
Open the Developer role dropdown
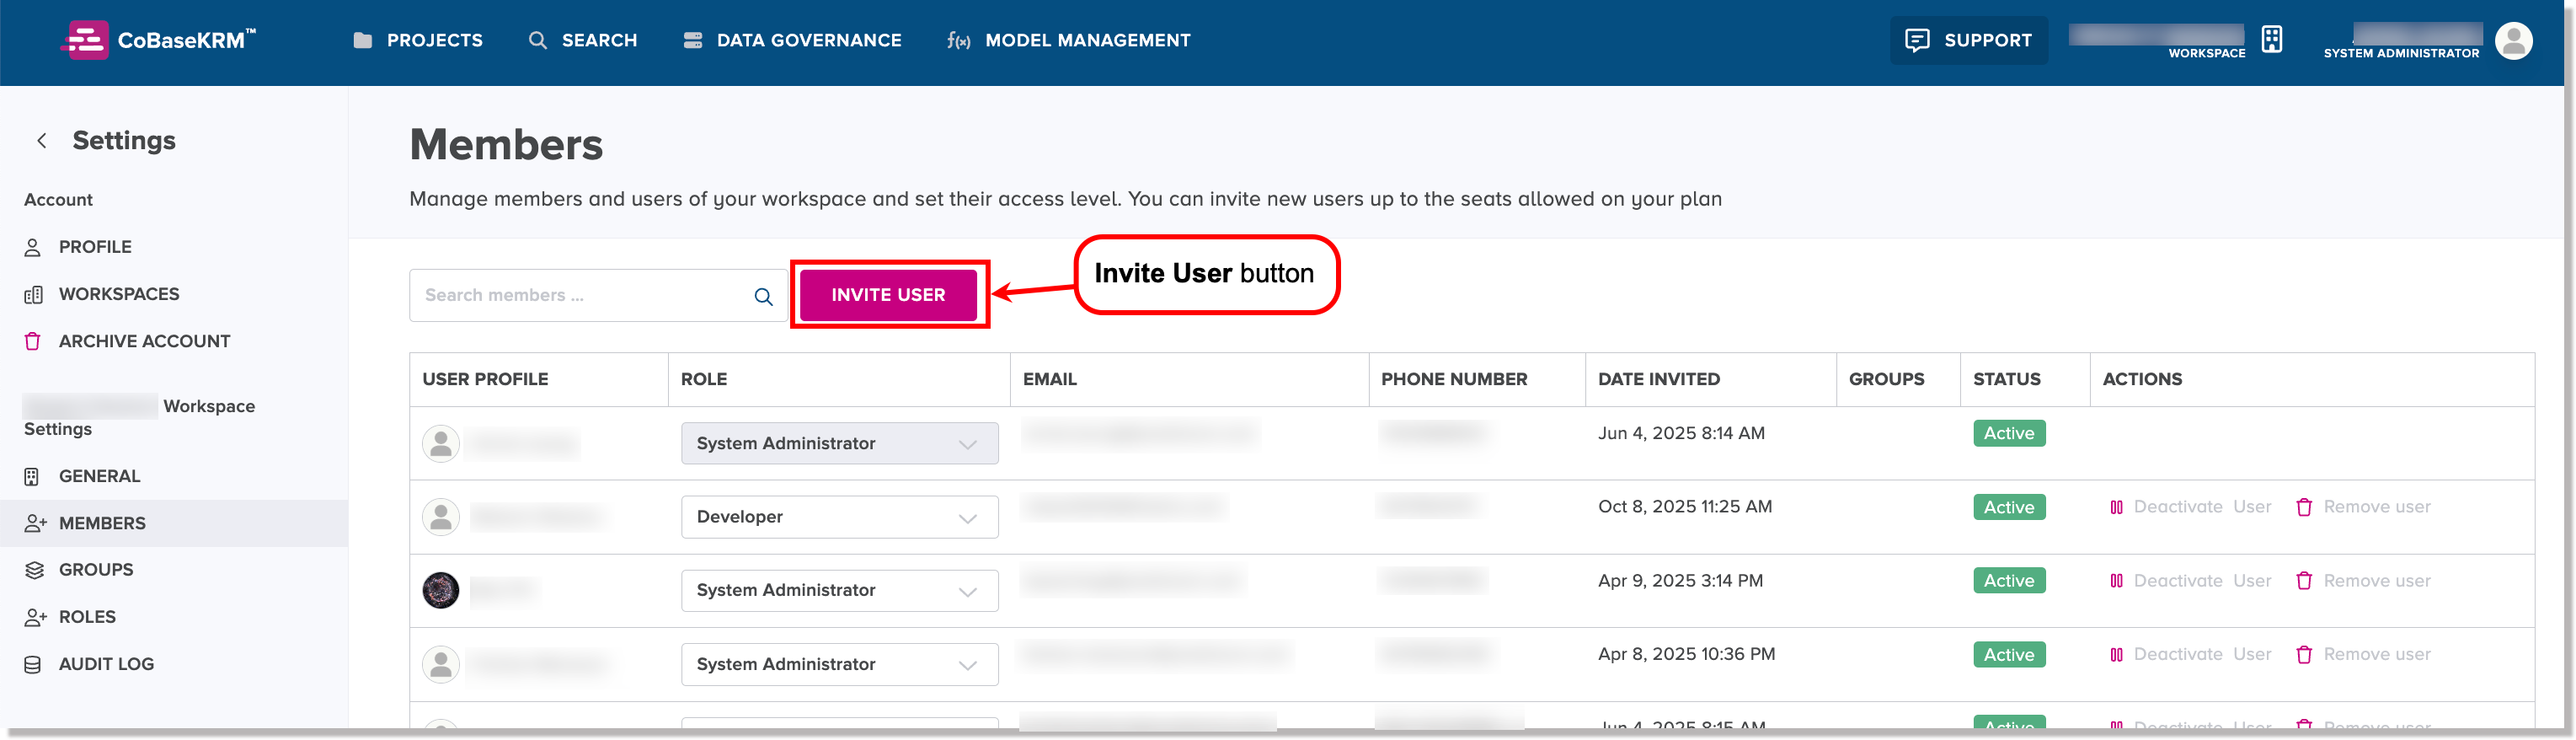pyautogui.click(x=839, y=517)
